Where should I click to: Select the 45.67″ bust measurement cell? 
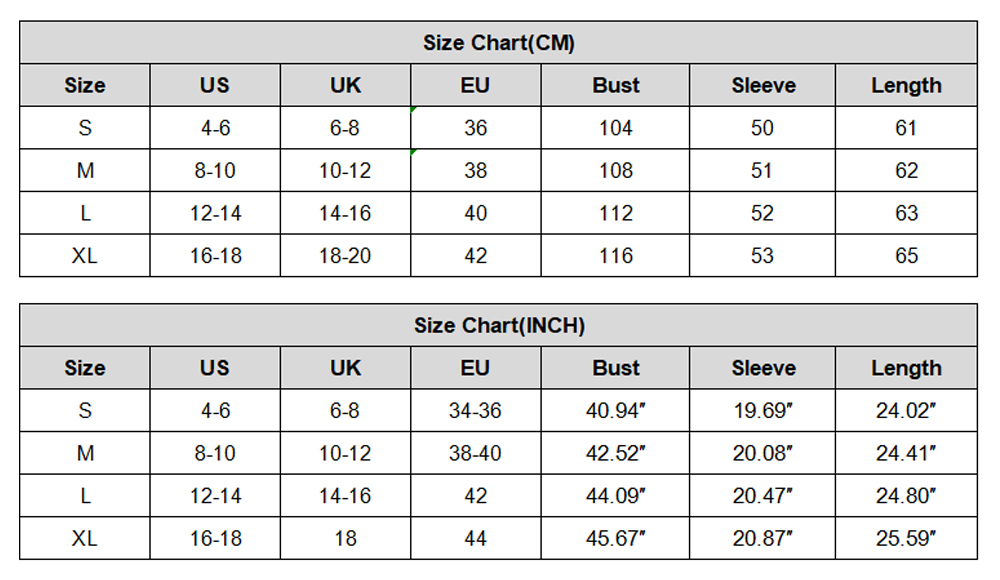point(615,539)
